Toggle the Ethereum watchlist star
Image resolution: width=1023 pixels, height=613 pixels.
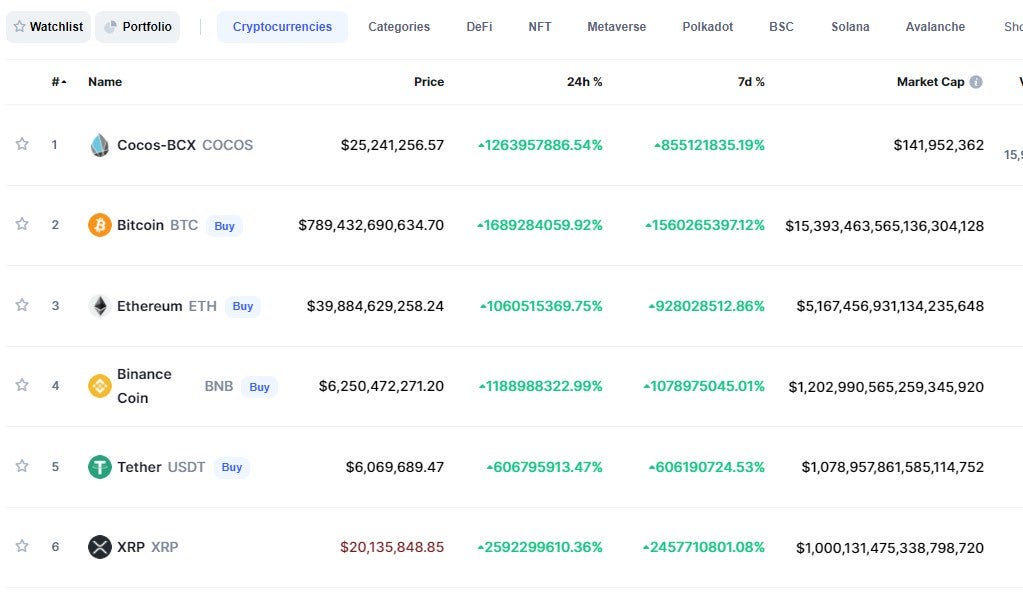coord(22,305)
